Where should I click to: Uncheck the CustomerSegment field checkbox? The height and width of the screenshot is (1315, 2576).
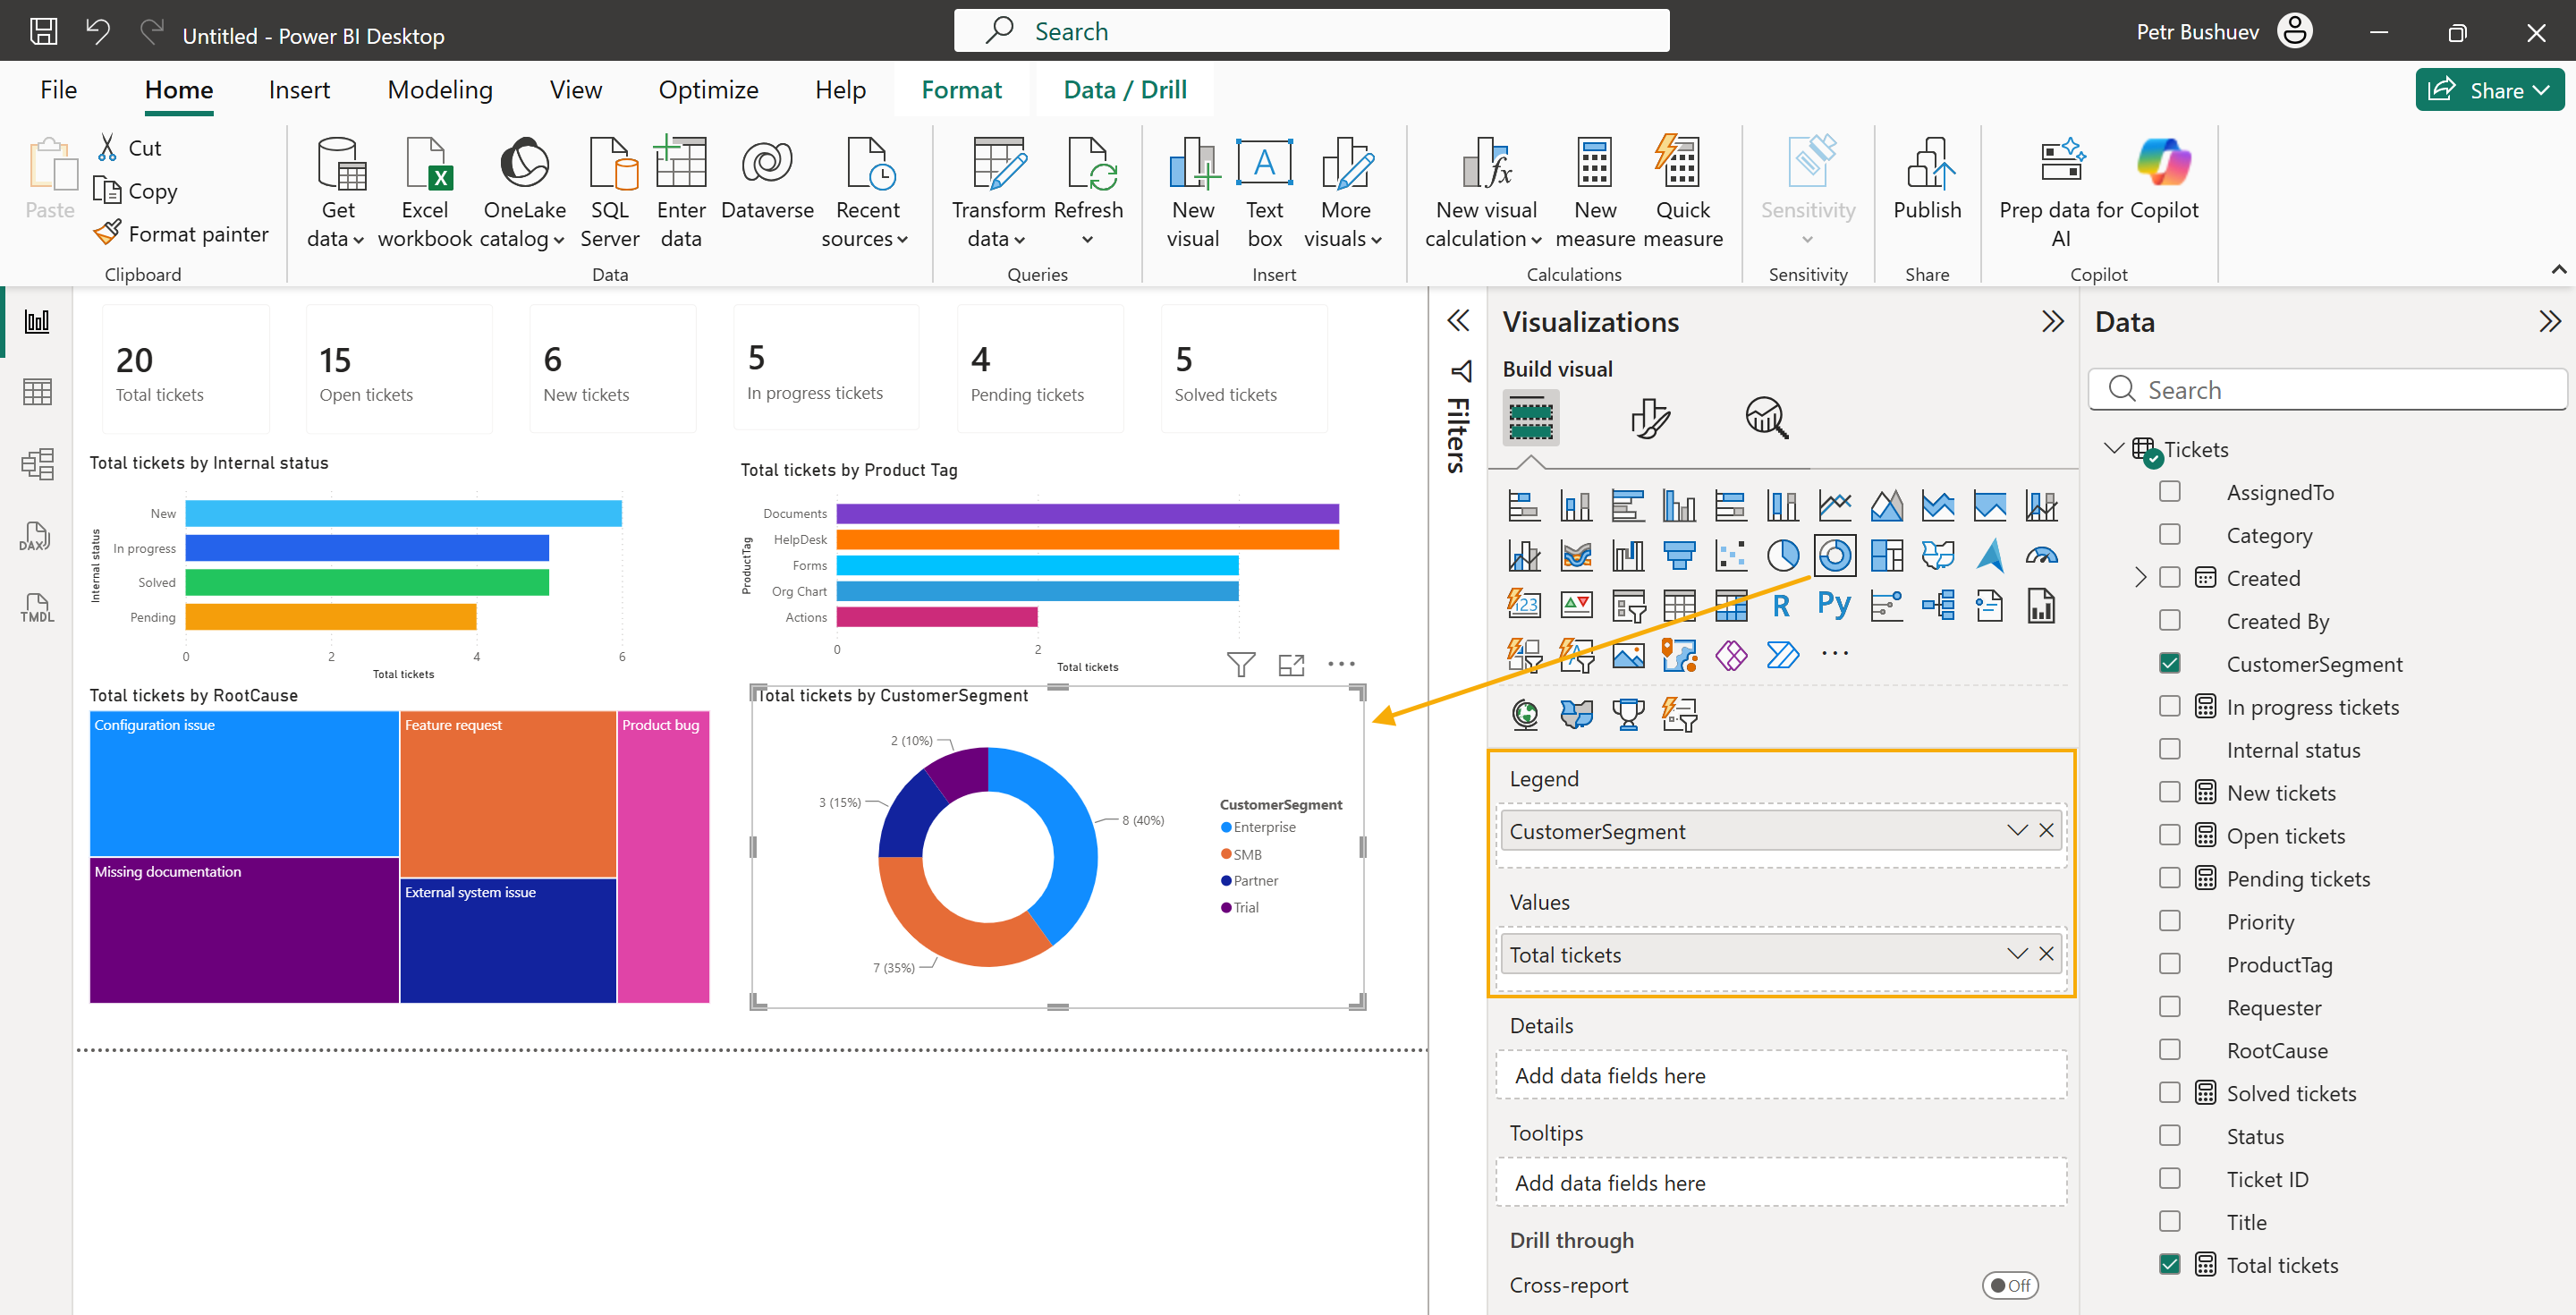(2169, 663)
